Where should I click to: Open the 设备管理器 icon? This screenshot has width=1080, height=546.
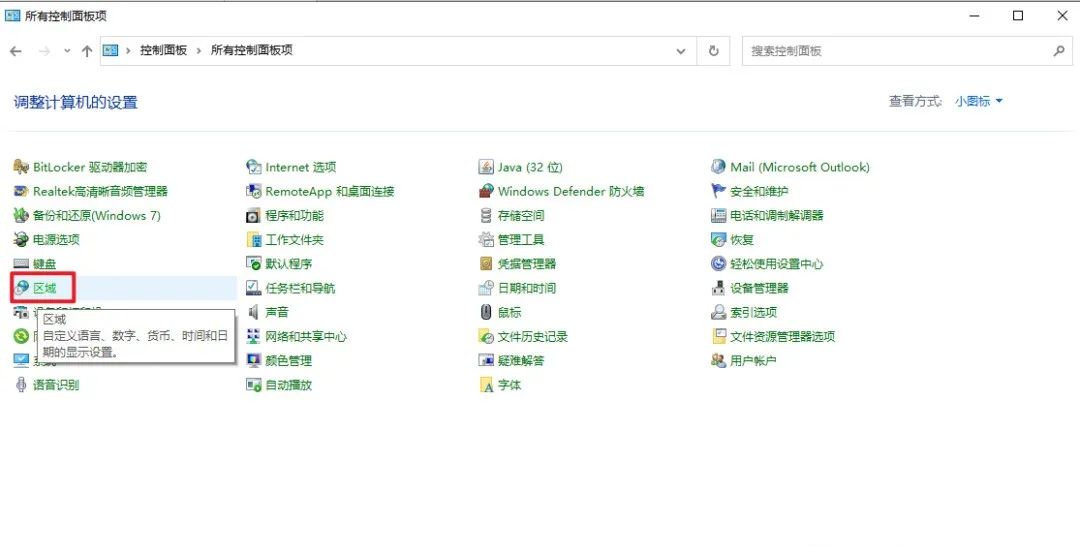coord(718,288)
